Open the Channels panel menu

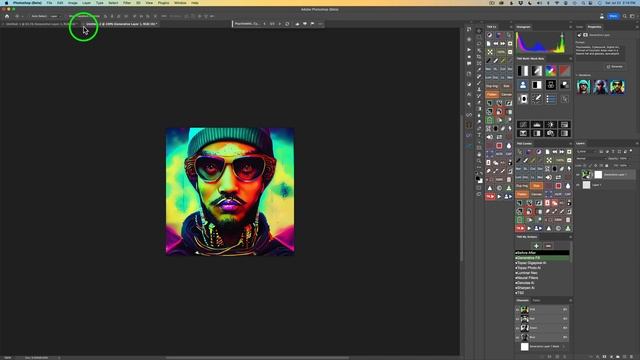coord(570,300)
